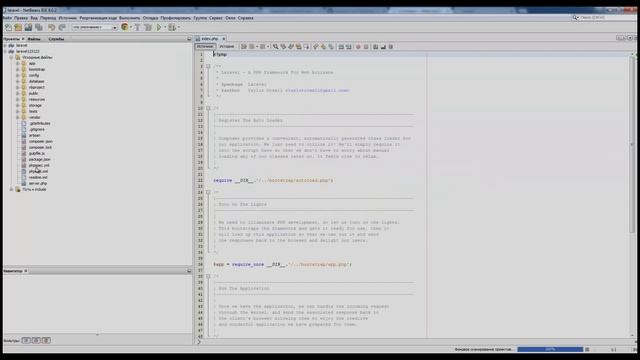The height and width of the screenshot is (360, 640).
Task: Expand the database folder node
Action: (x=18, y=81)
